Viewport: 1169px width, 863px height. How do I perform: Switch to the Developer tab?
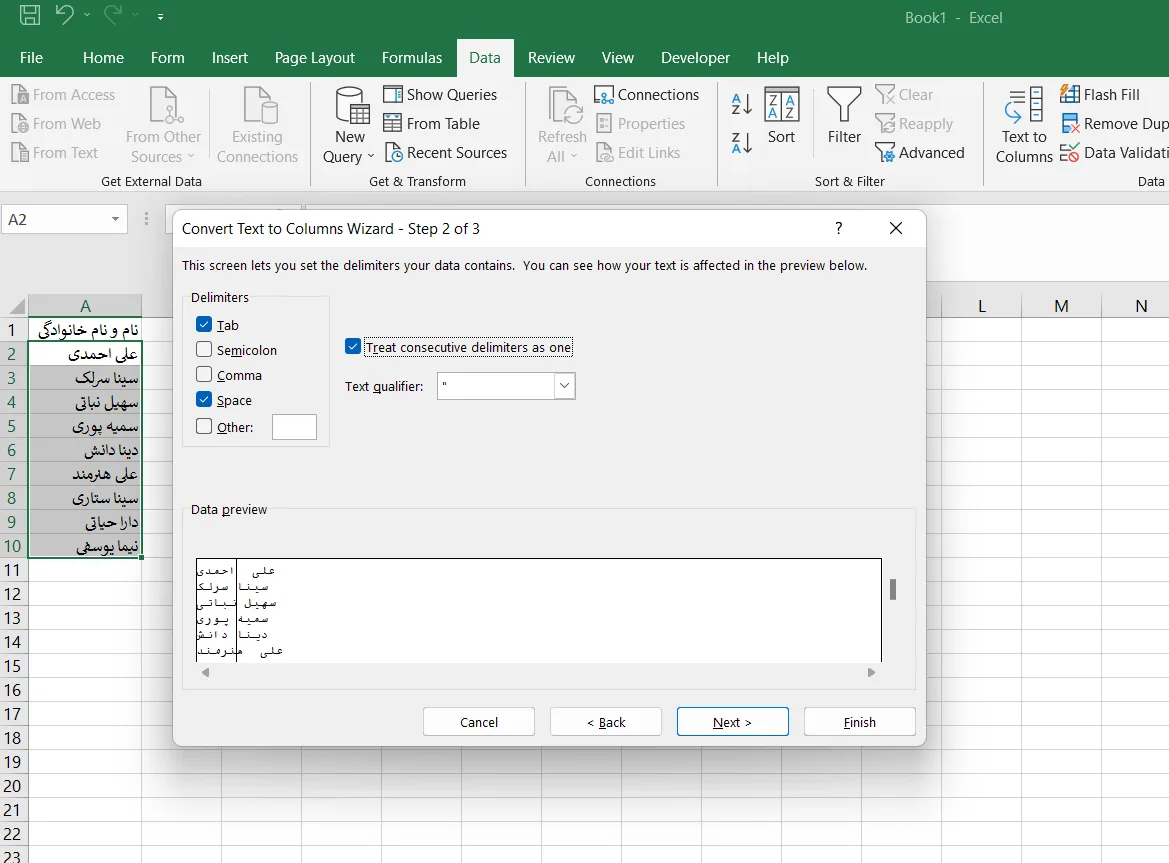pos(695,57)
